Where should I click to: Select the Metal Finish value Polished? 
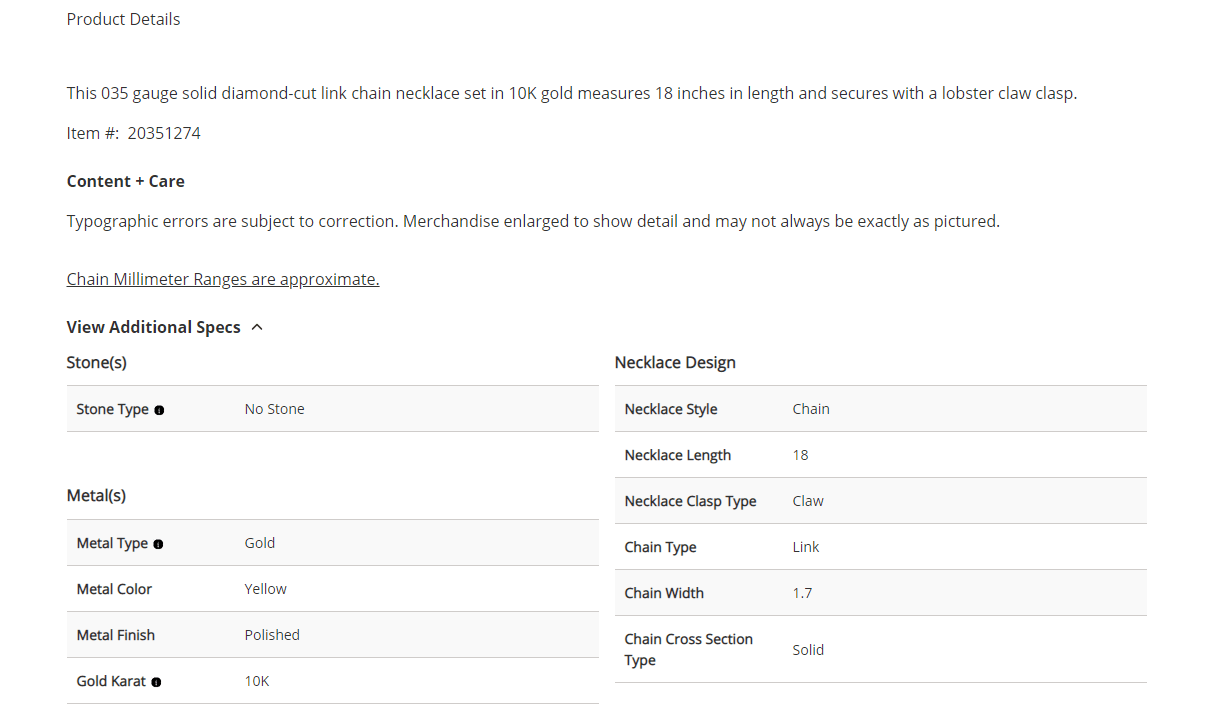point(272,635)
